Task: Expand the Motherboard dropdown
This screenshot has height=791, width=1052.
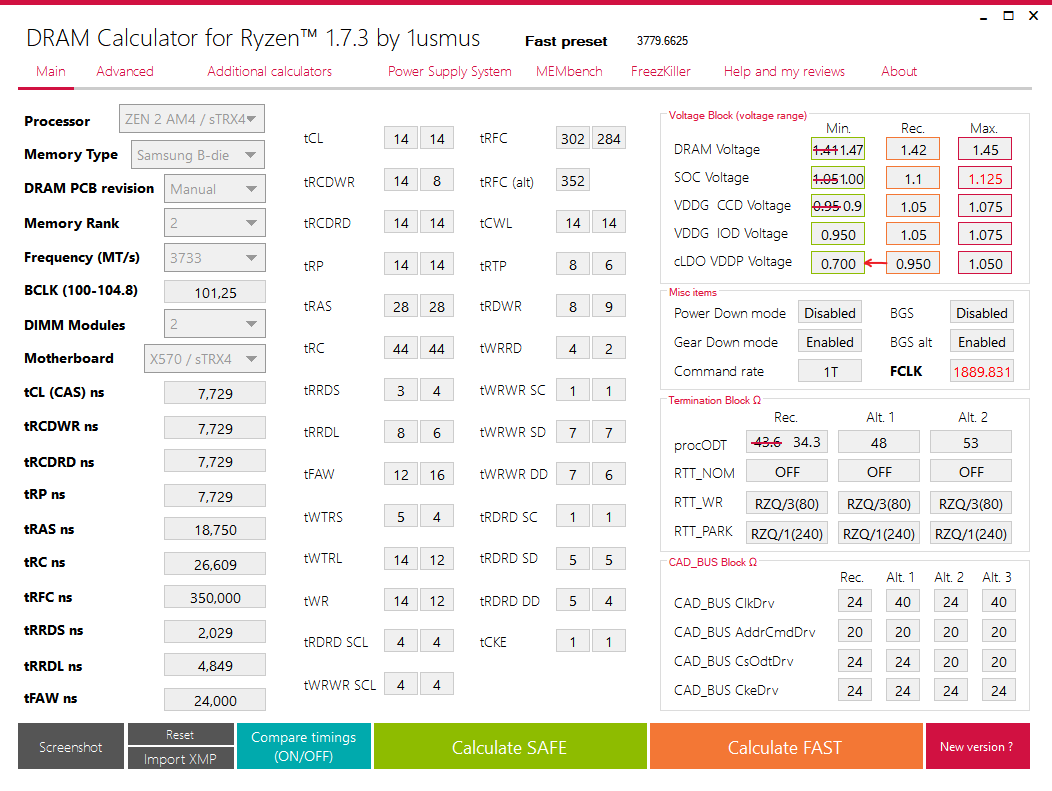Action: tap(205, 358)
